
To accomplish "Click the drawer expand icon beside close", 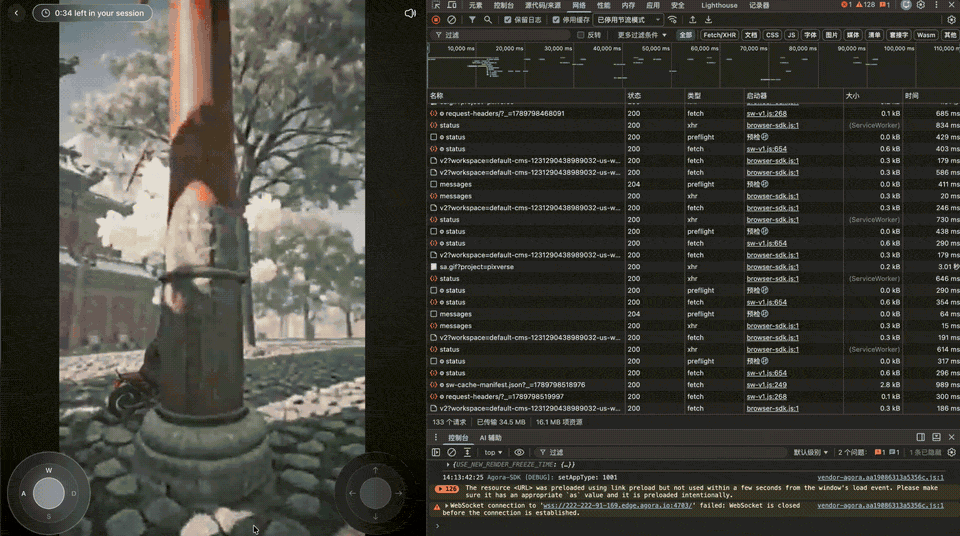I will [936, 437].
